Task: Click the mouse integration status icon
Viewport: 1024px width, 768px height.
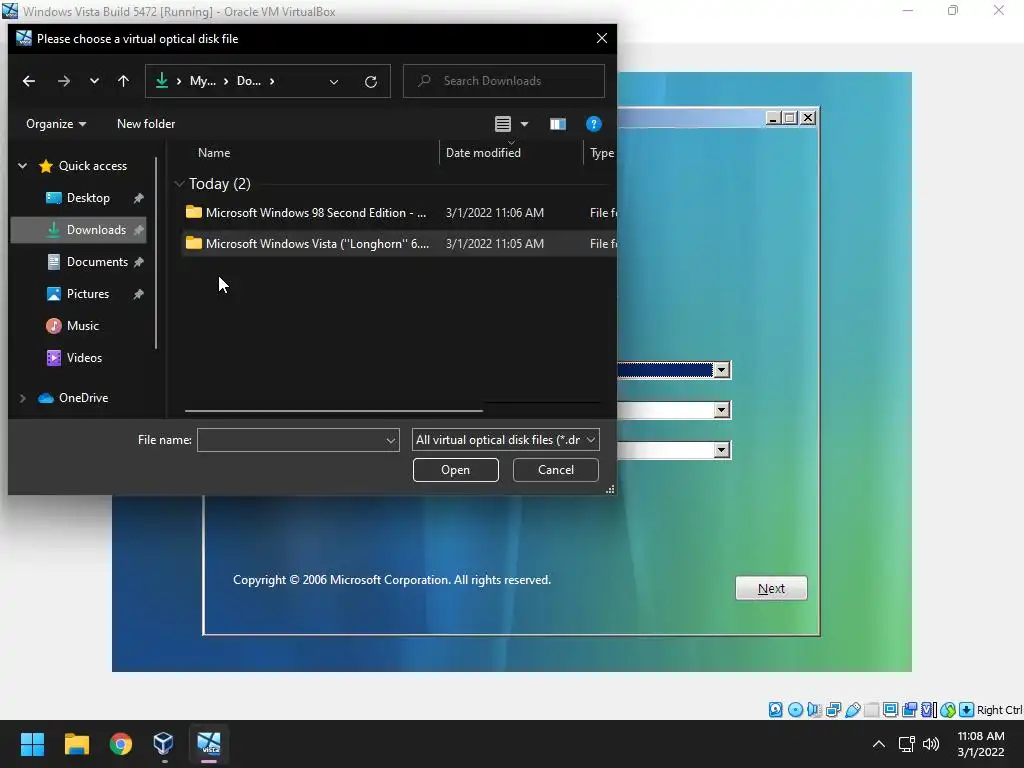Action: 948,710
